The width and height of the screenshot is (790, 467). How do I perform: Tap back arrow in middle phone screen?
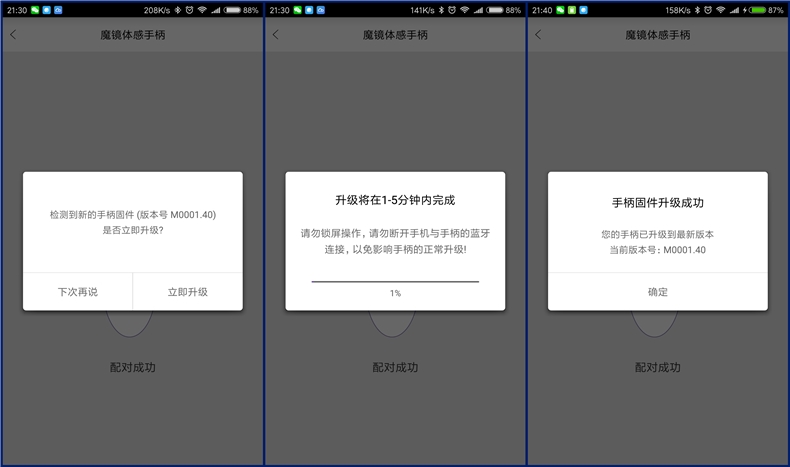(x=276, y=34)
